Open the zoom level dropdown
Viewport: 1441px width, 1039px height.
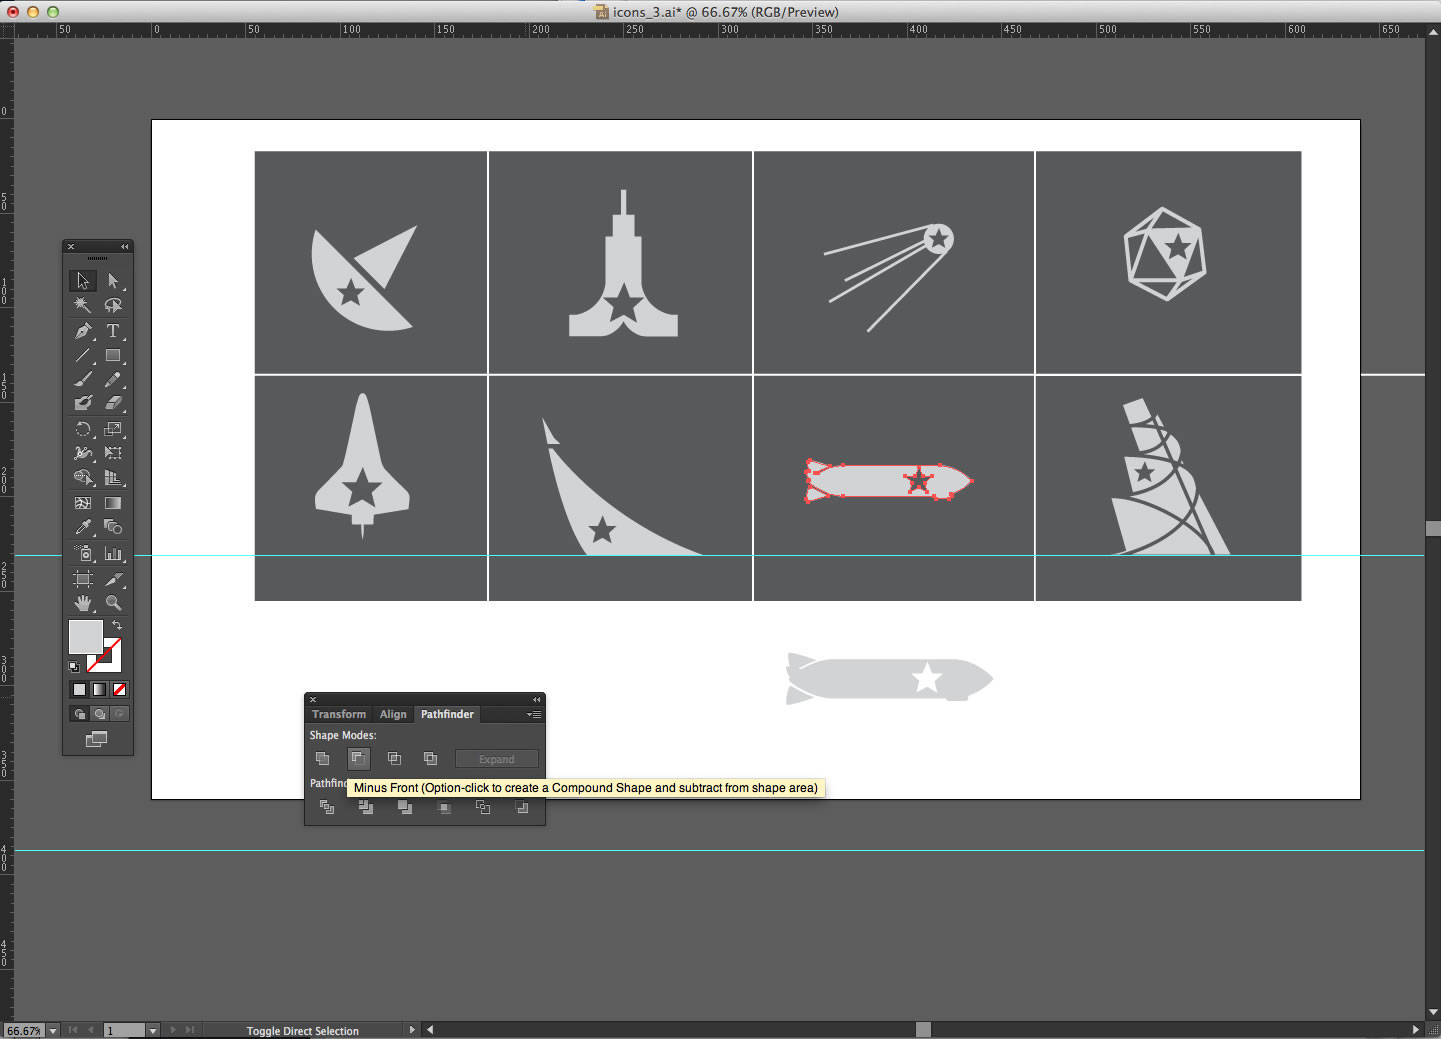click(52, 1030)
